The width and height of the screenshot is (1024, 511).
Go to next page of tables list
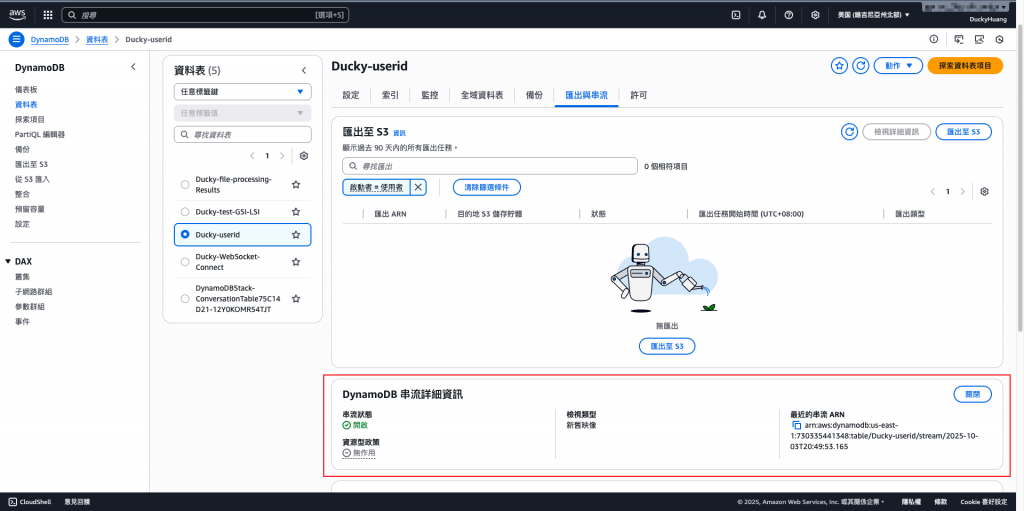282,156
